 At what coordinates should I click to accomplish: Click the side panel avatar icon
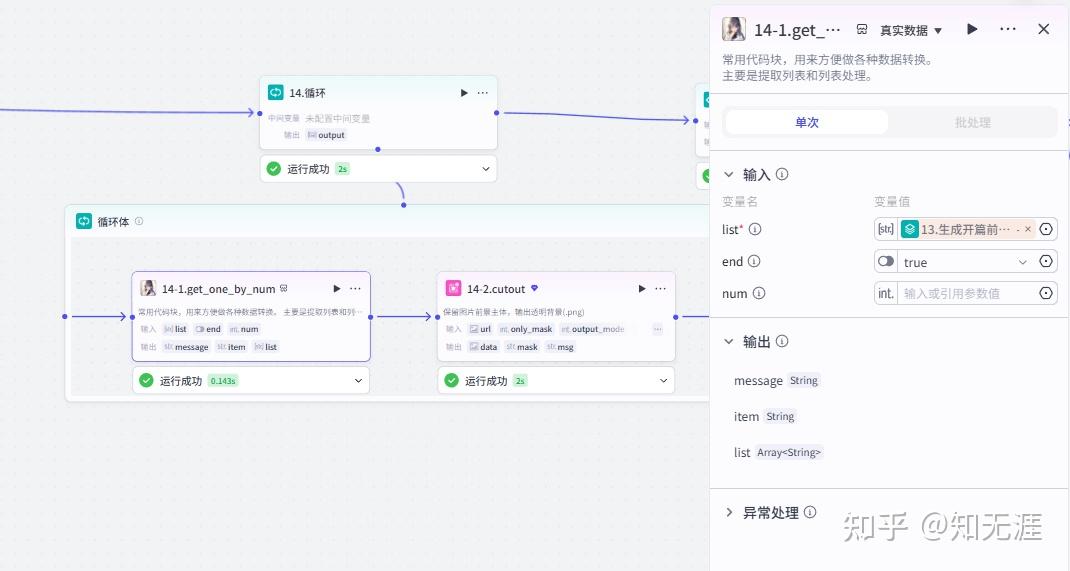[734, 29]
